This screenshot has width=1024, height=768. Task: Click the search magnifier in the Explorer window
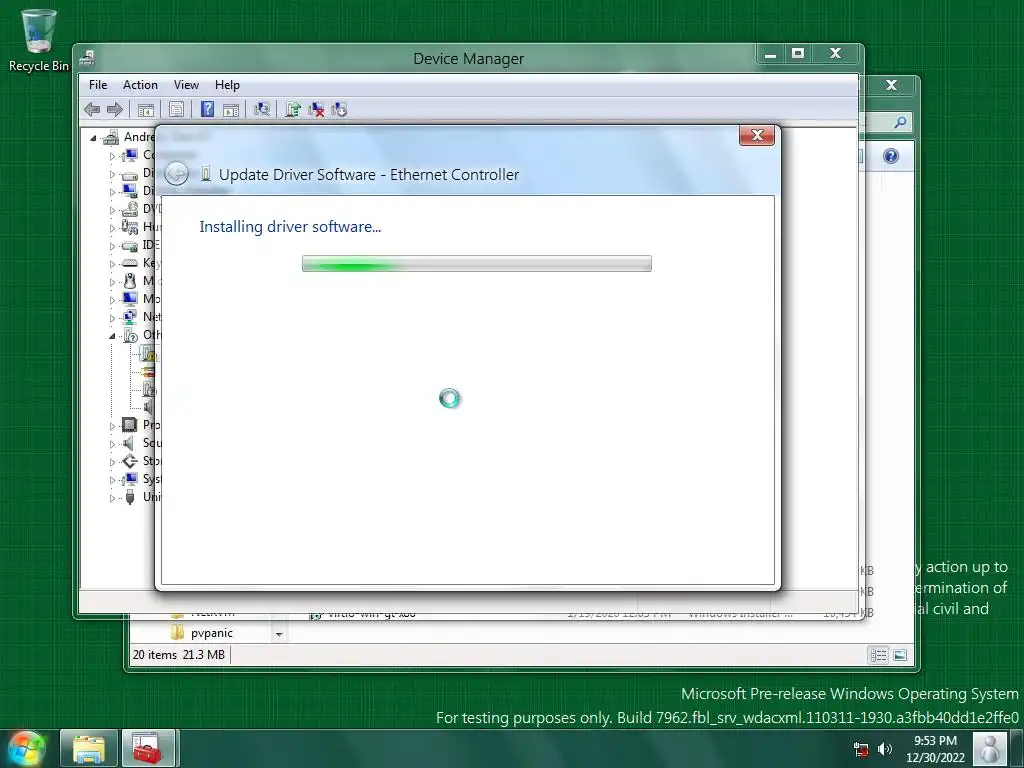pyautogui.click(x=900, y=122)
